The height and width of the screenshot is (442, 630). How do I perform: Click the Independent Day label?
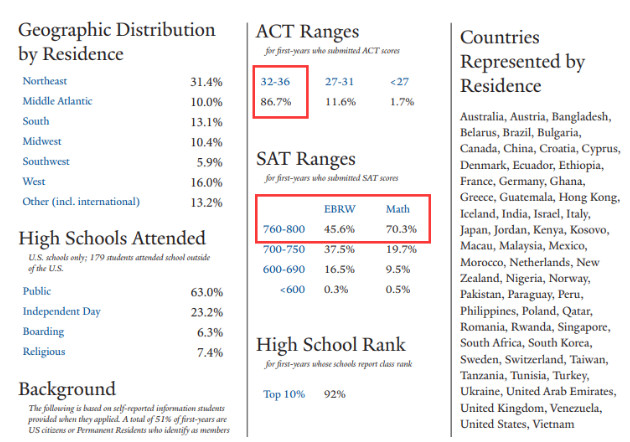pyautogui.click(x=62, y=312)
